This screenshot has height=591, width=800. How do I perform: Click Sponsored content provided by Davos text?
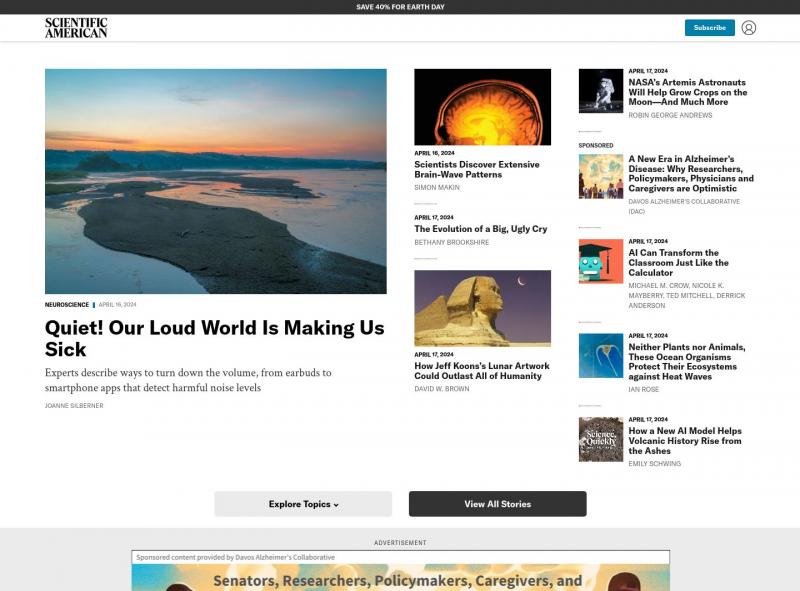[x=235, y=557]
